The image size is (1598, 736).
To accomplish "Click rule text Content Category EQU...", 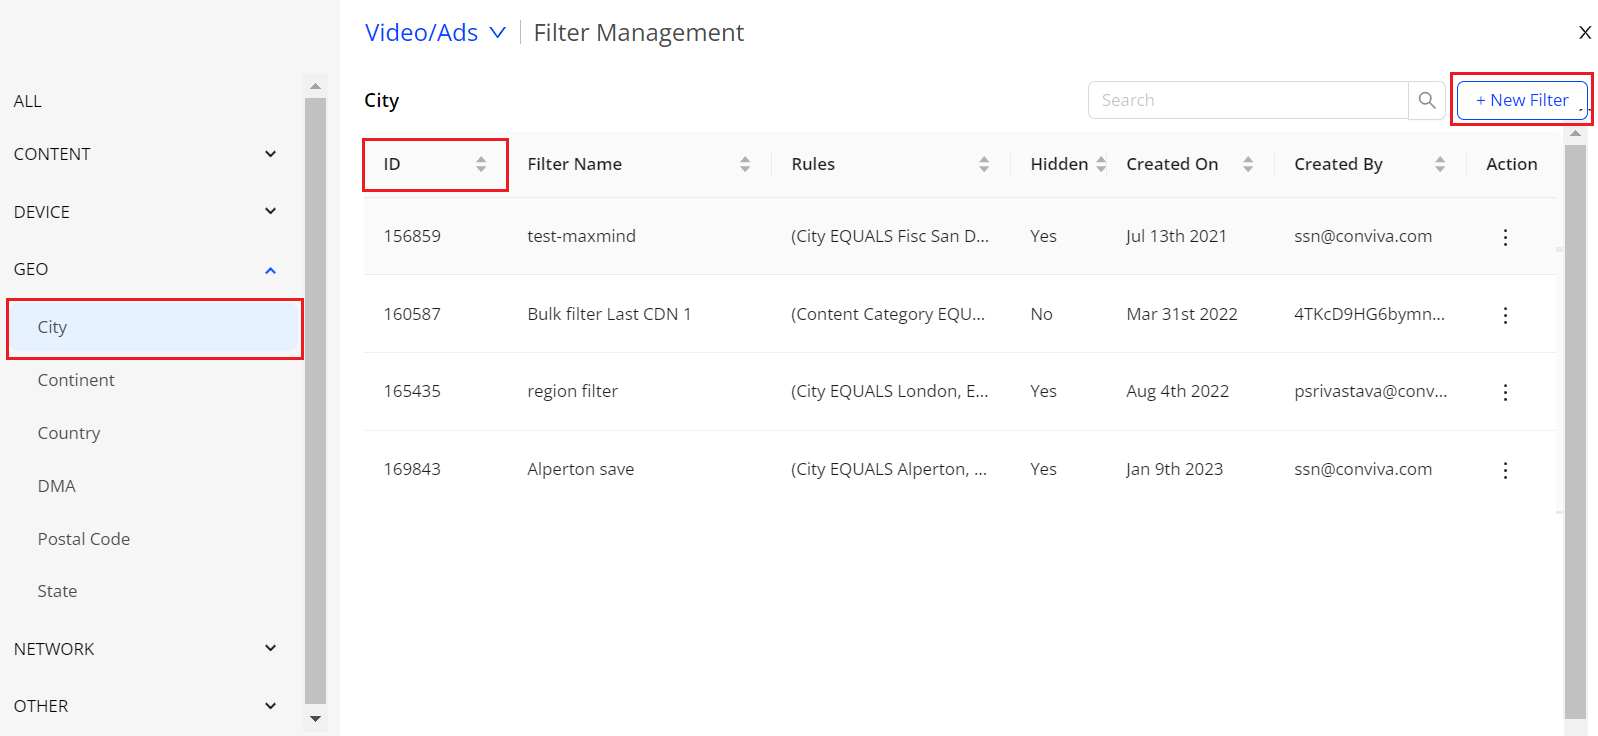I will click(888, 314).
